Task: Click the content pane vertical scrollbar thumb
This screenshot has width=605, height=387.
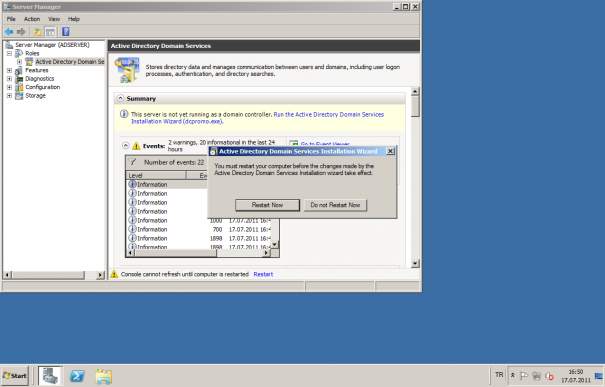Action: (x=415, y=106)
